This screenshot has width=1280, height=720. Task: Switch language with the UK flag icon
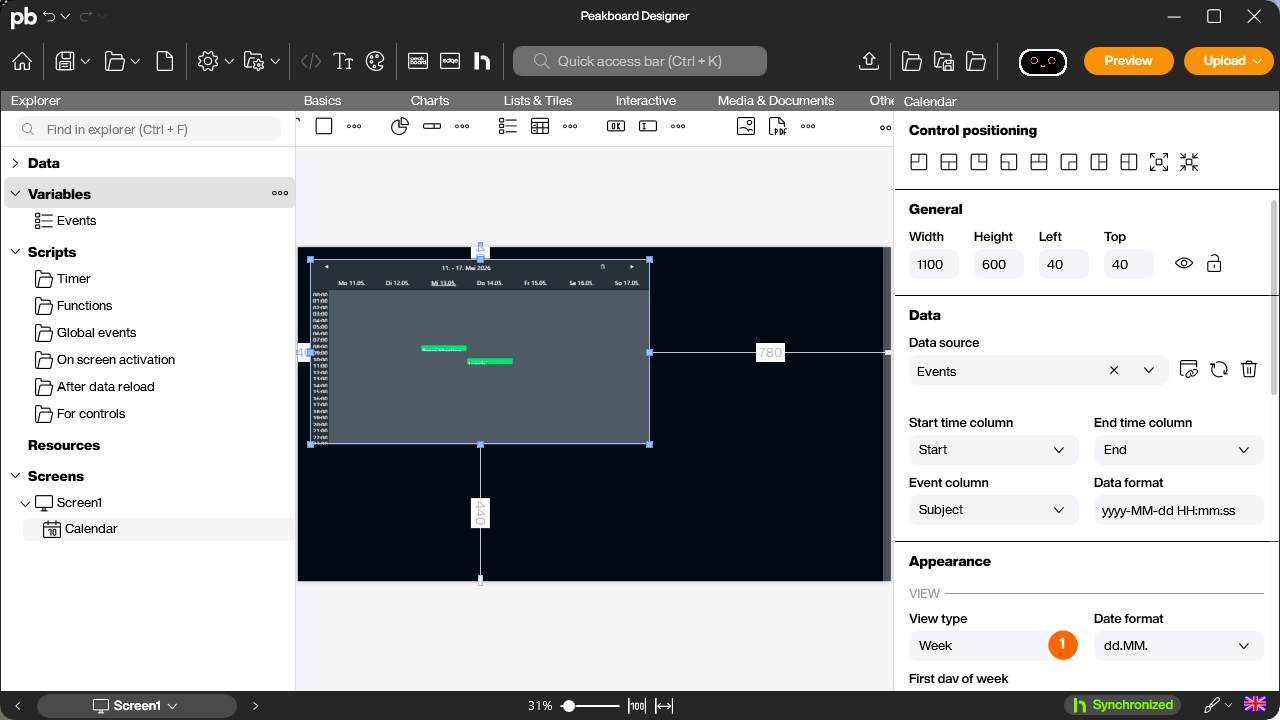pyautogui.click(x=1254, y=705)
